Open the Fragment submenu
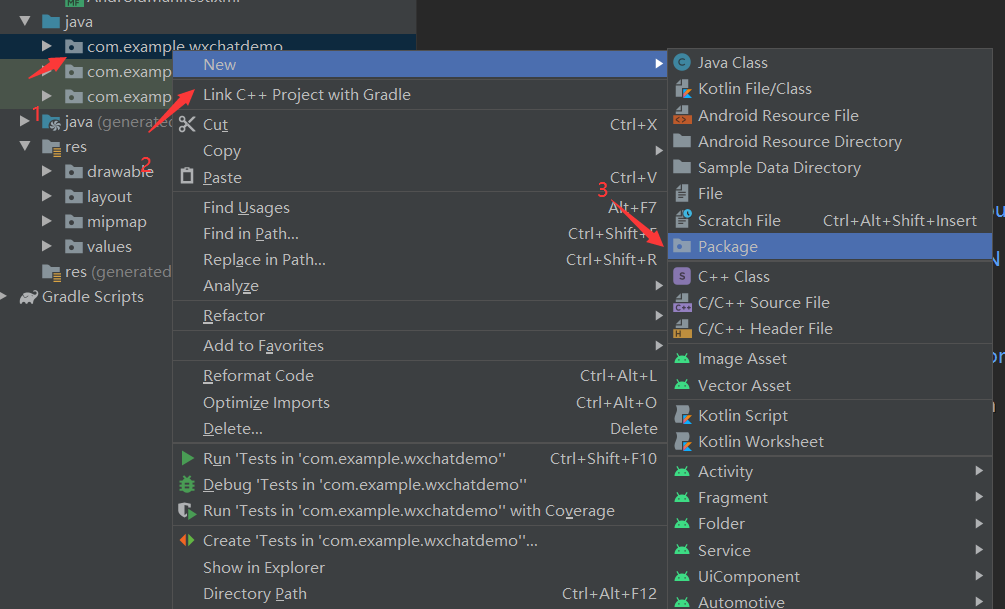Screen dimensions: 1005x609 tap(830, 497)
